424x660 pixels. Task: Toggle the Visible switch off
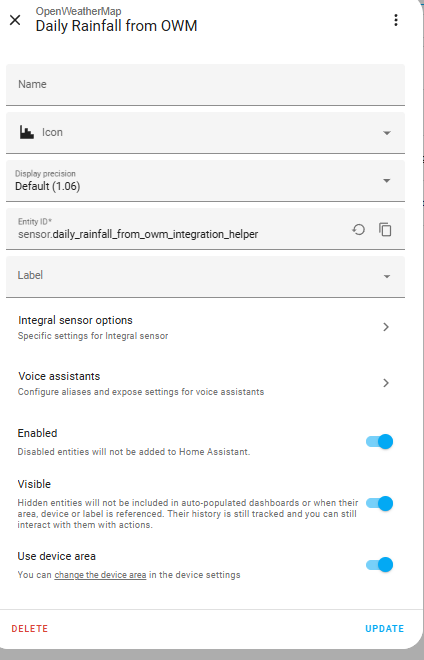click(x=379, y=503)
